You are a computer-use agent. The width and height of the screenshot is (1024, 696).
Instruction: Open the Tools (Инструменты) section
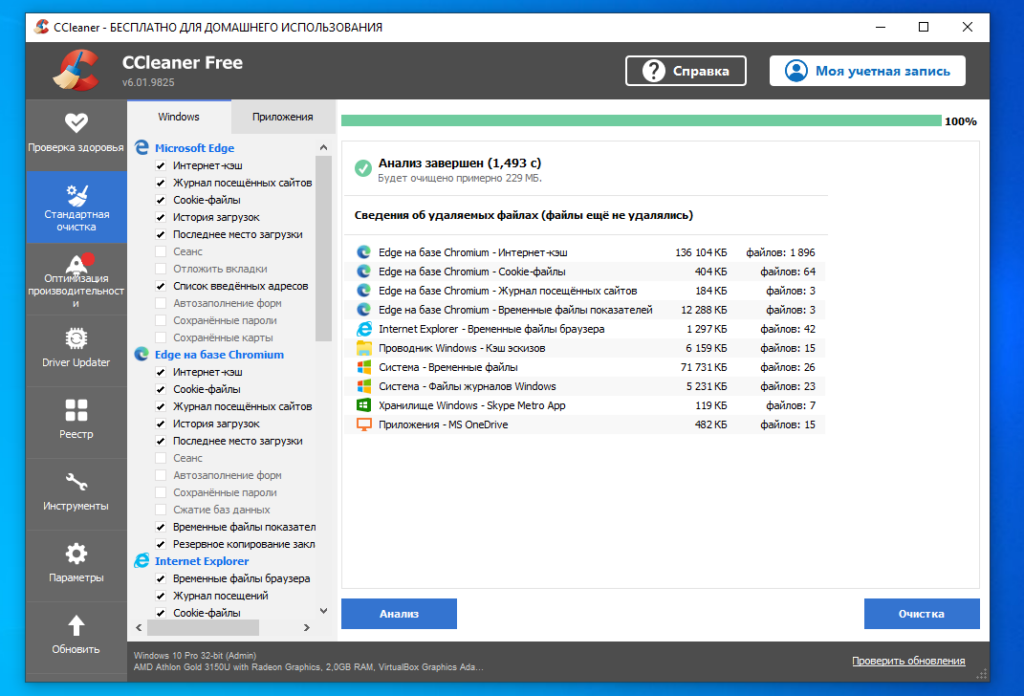(x=76, y=494)
